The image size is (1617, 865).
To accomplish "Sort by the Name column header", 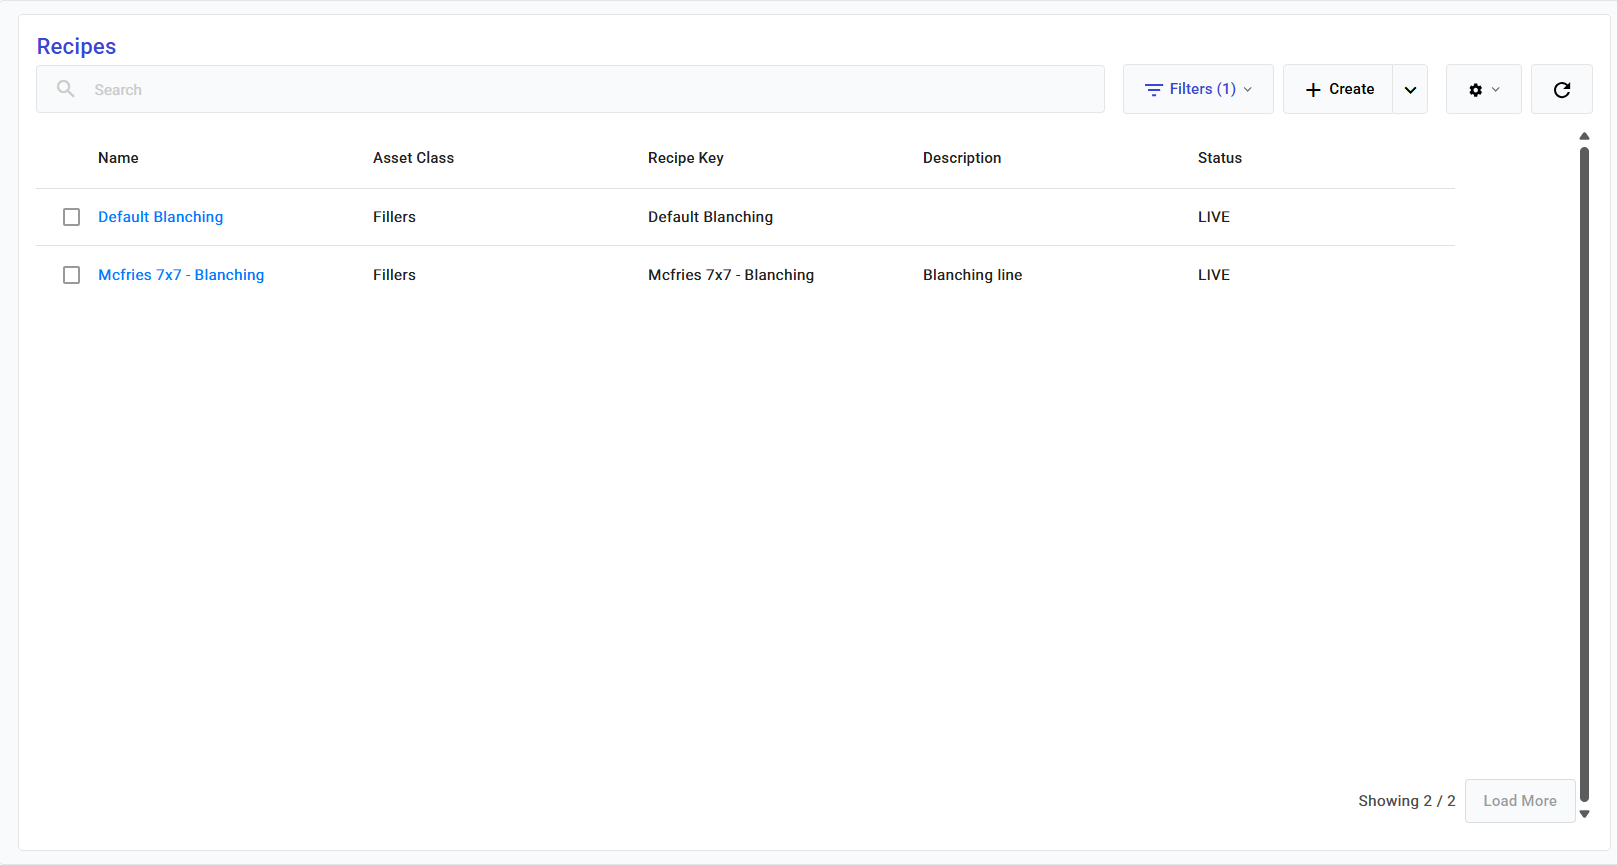I will tap(118, 158).
